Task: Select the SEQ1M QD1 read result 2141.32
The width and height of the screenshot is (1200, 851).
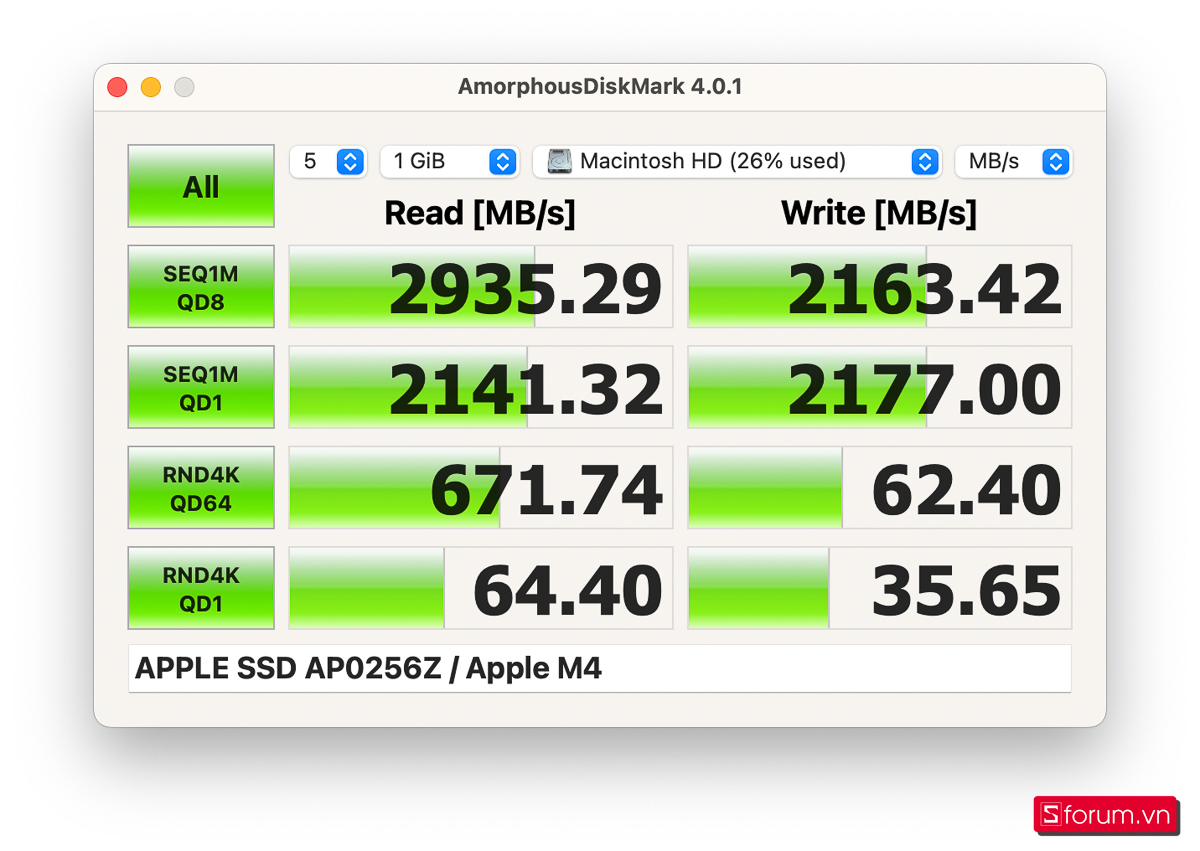Action: point(481,387)
